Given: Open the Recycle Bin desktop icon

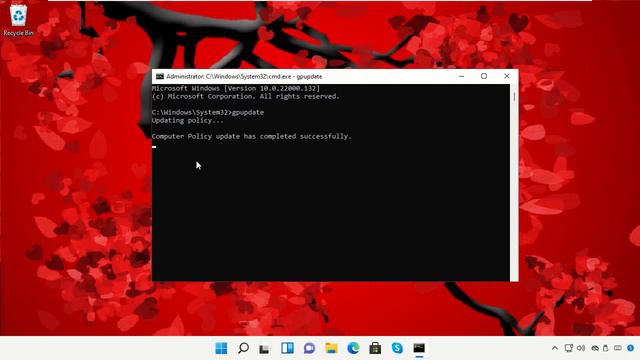Looking at the screenshot, I should [x=18, y=20].
